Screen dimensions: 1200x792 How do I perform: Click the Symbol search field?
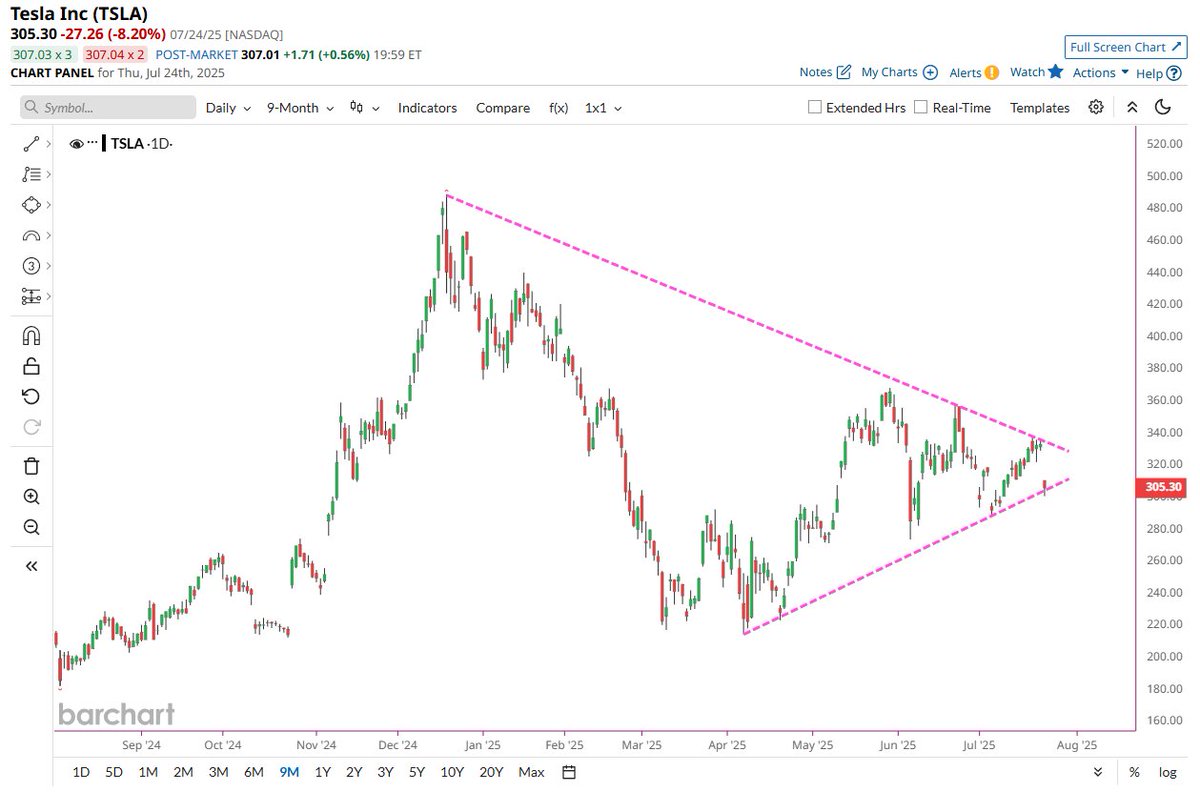[x=108, y=107]
